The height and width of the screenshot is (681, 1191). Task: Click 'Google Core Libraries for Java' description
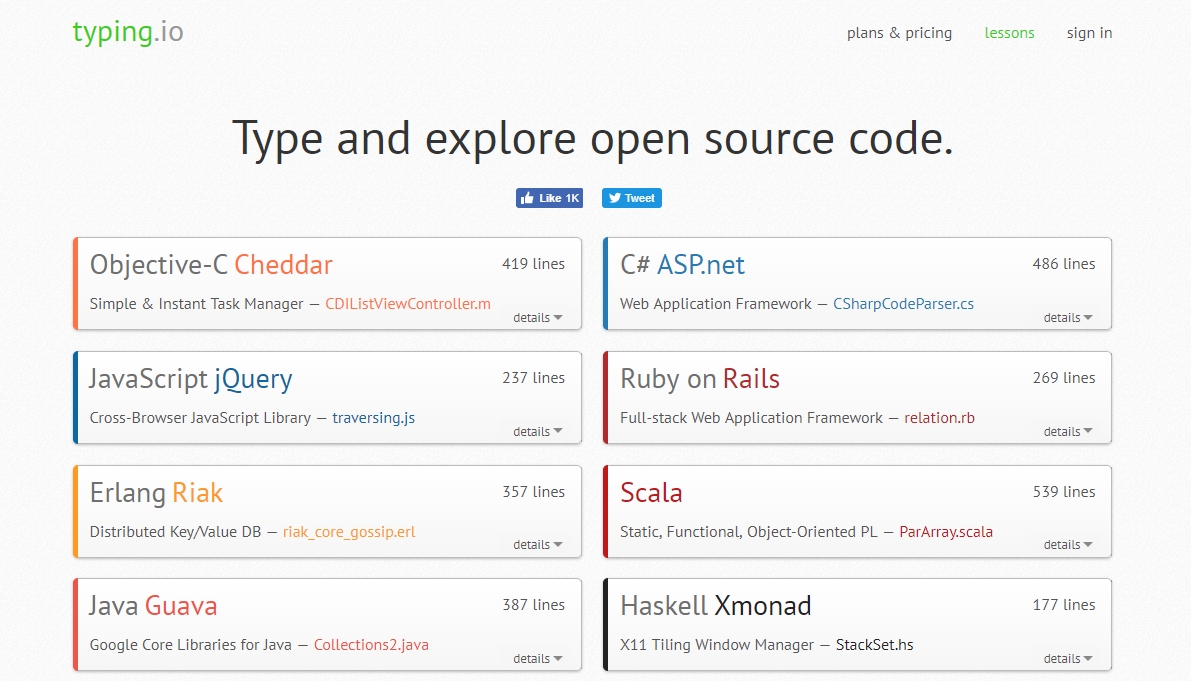click(190, 645)
